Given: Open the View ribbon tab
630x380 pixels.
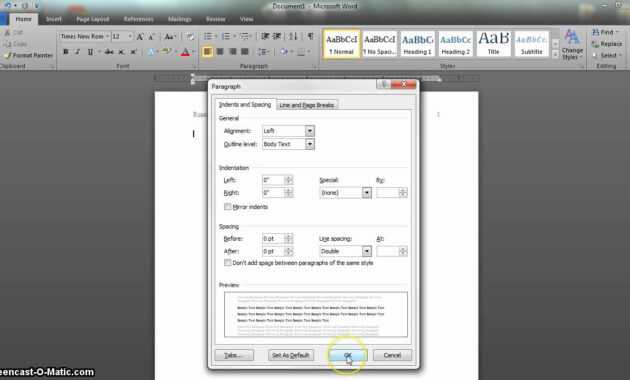Looking at the screenshot, I should coord(246,19).
